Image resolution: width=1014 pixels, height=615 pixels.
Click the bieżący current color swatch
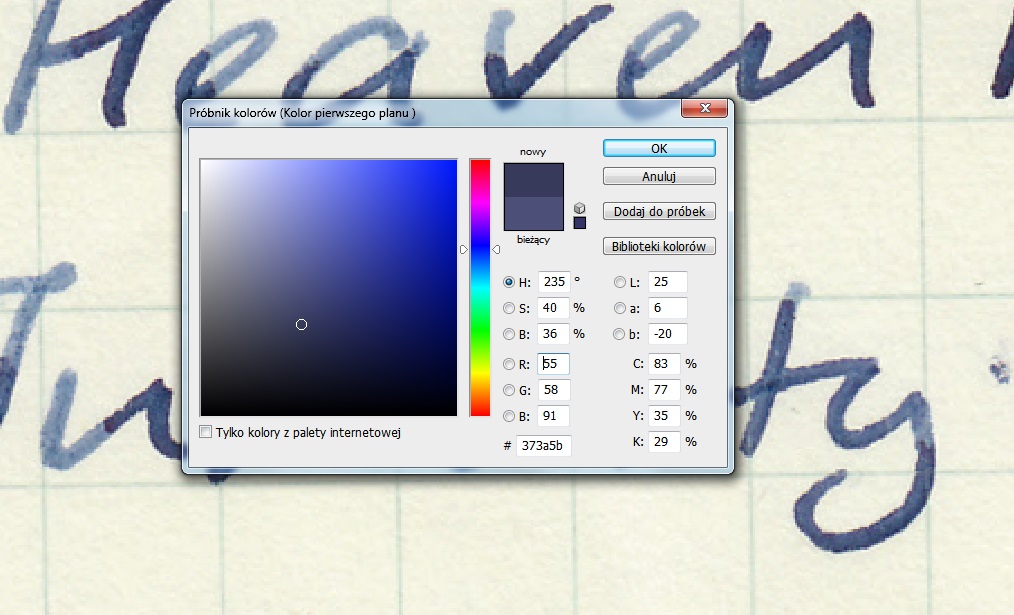[x=534, y=214]
